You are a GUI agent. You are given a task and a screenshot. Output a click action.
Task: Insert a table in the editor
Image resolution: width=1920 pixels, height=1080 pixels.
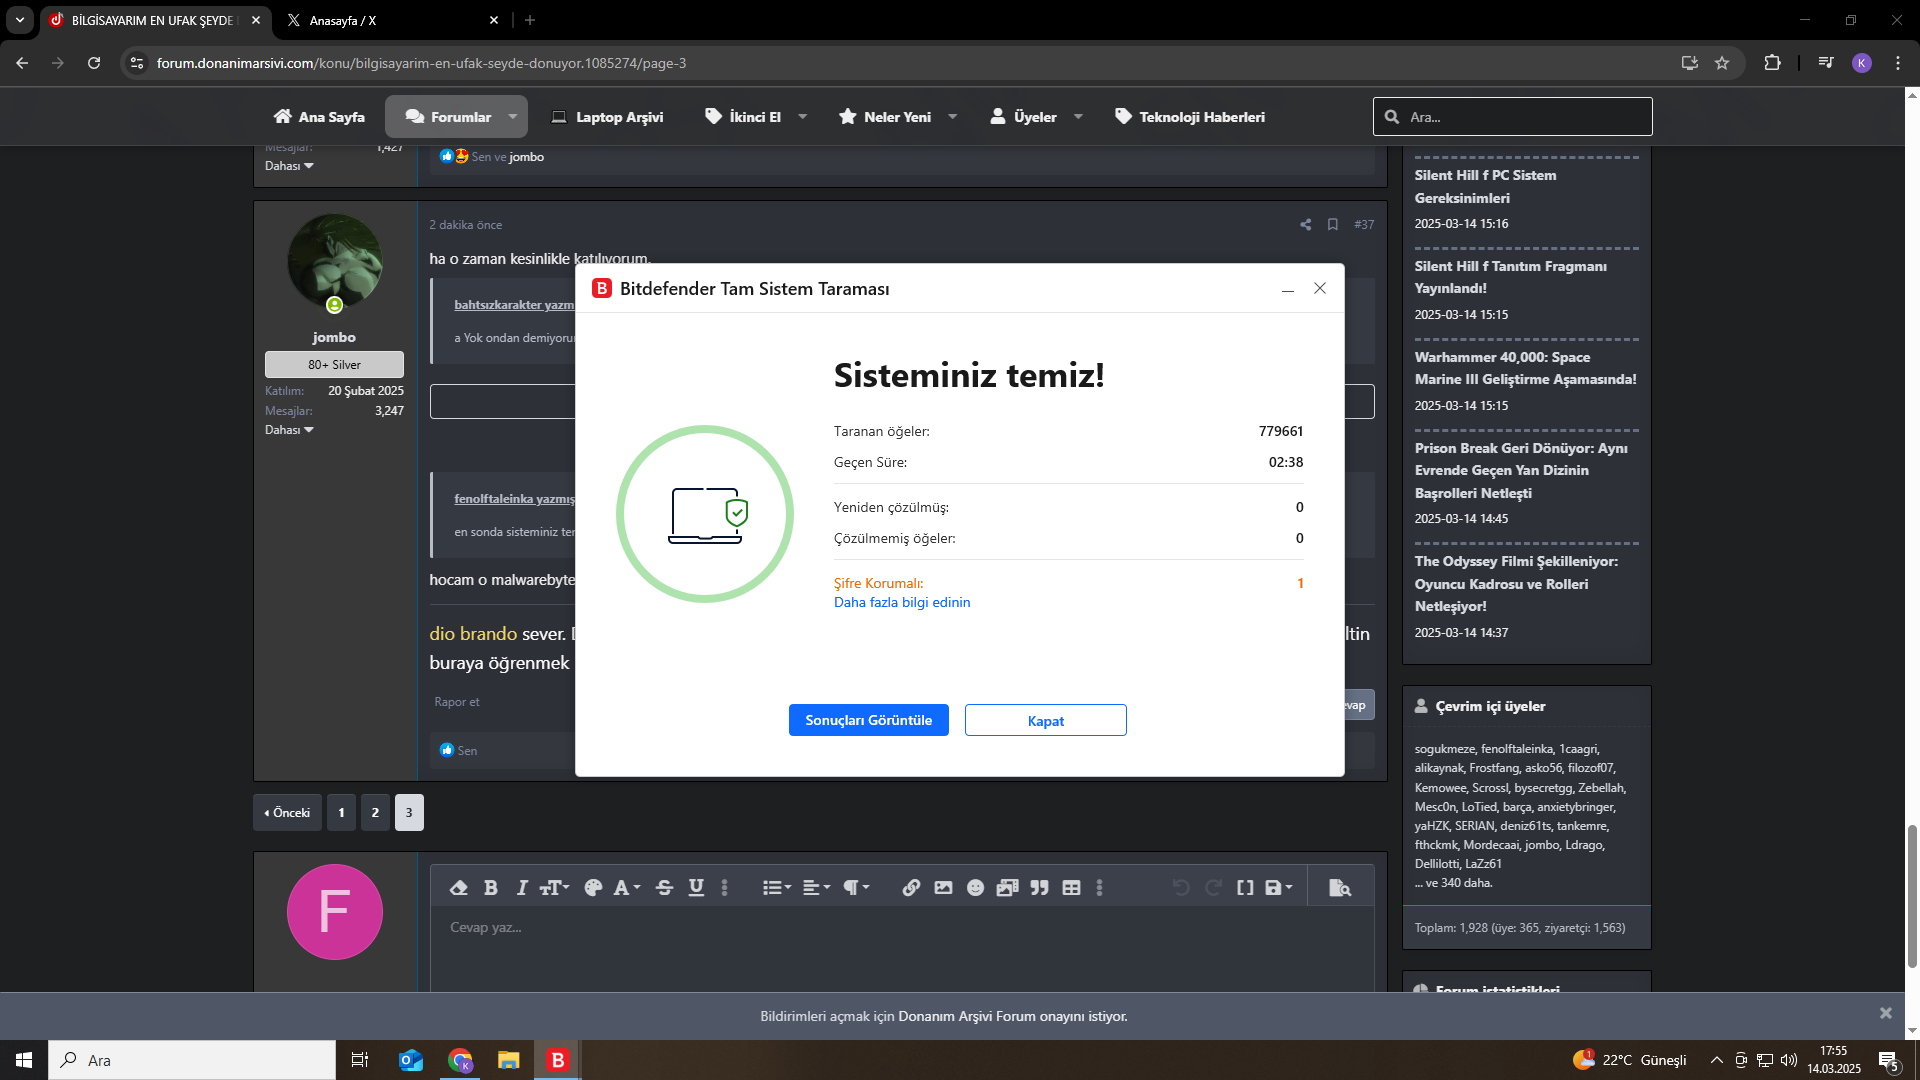pos(1071,888)
